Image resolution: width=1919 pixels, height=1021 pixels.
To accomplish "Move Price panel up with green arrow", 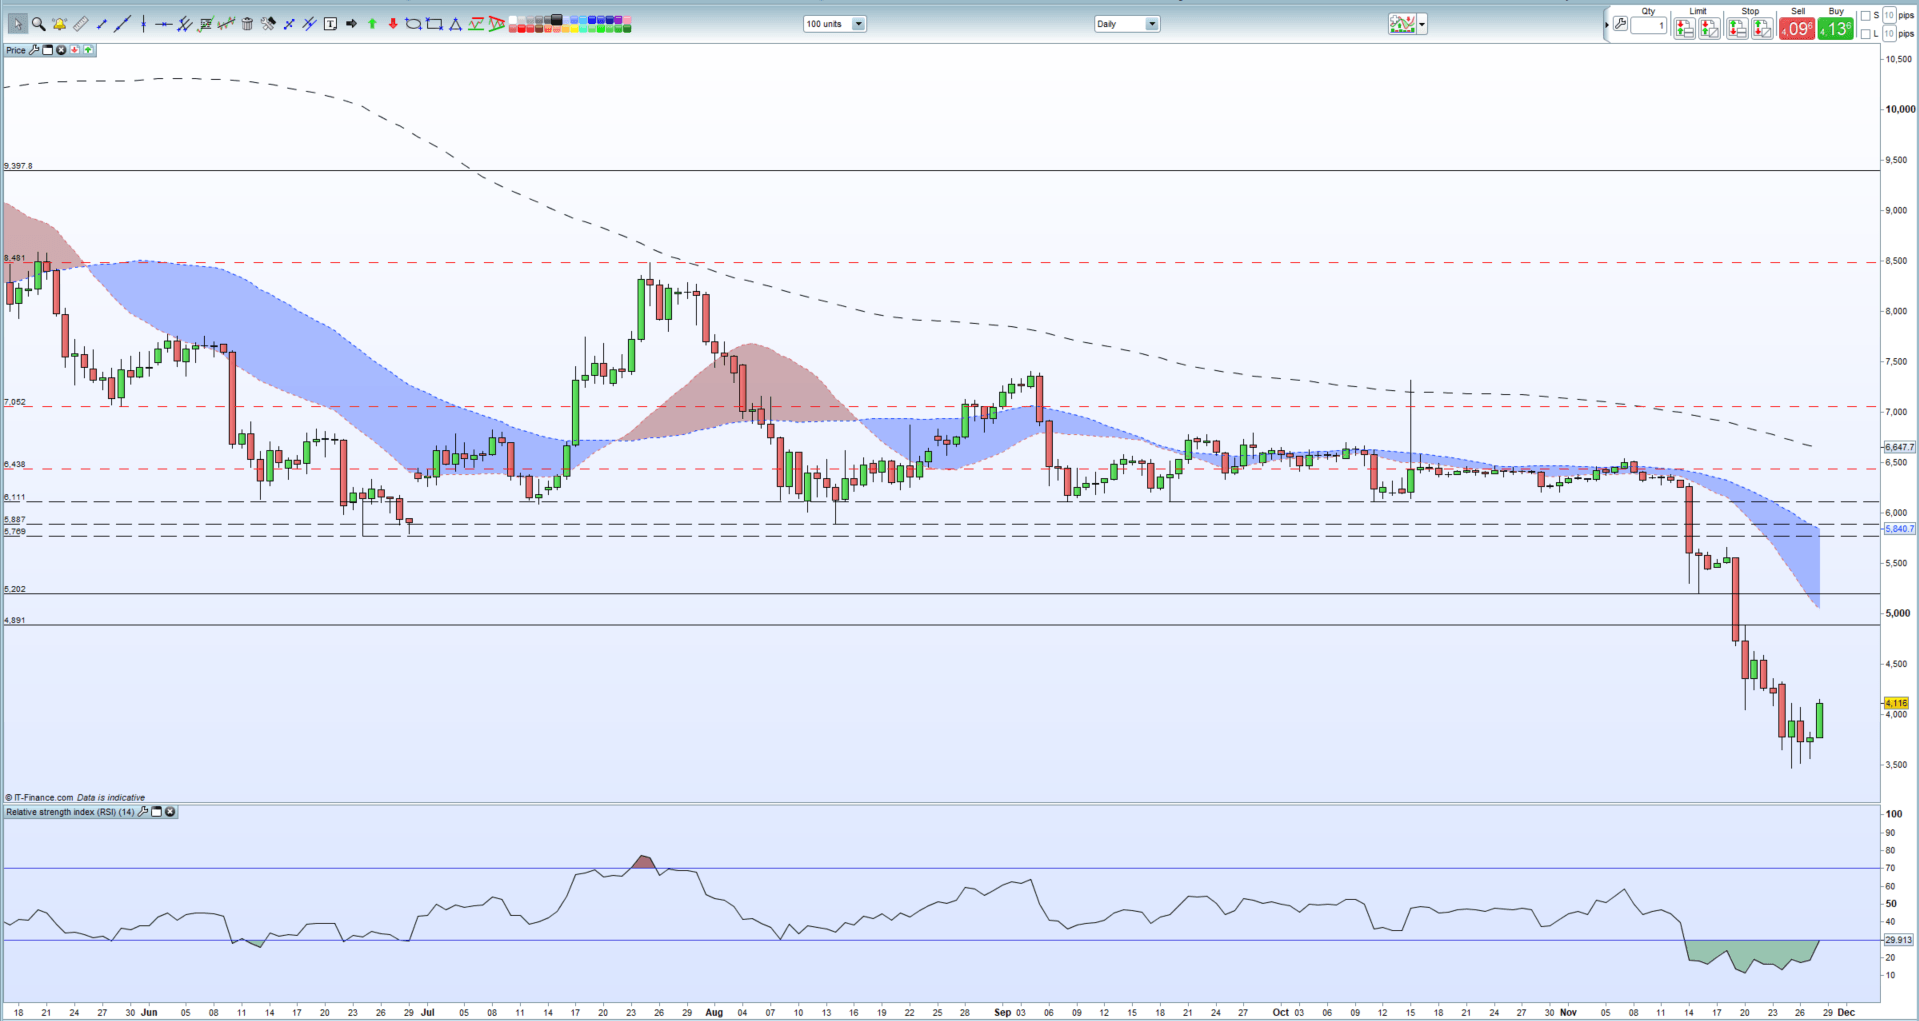I will pyautogui.click(x=88, y=50).
